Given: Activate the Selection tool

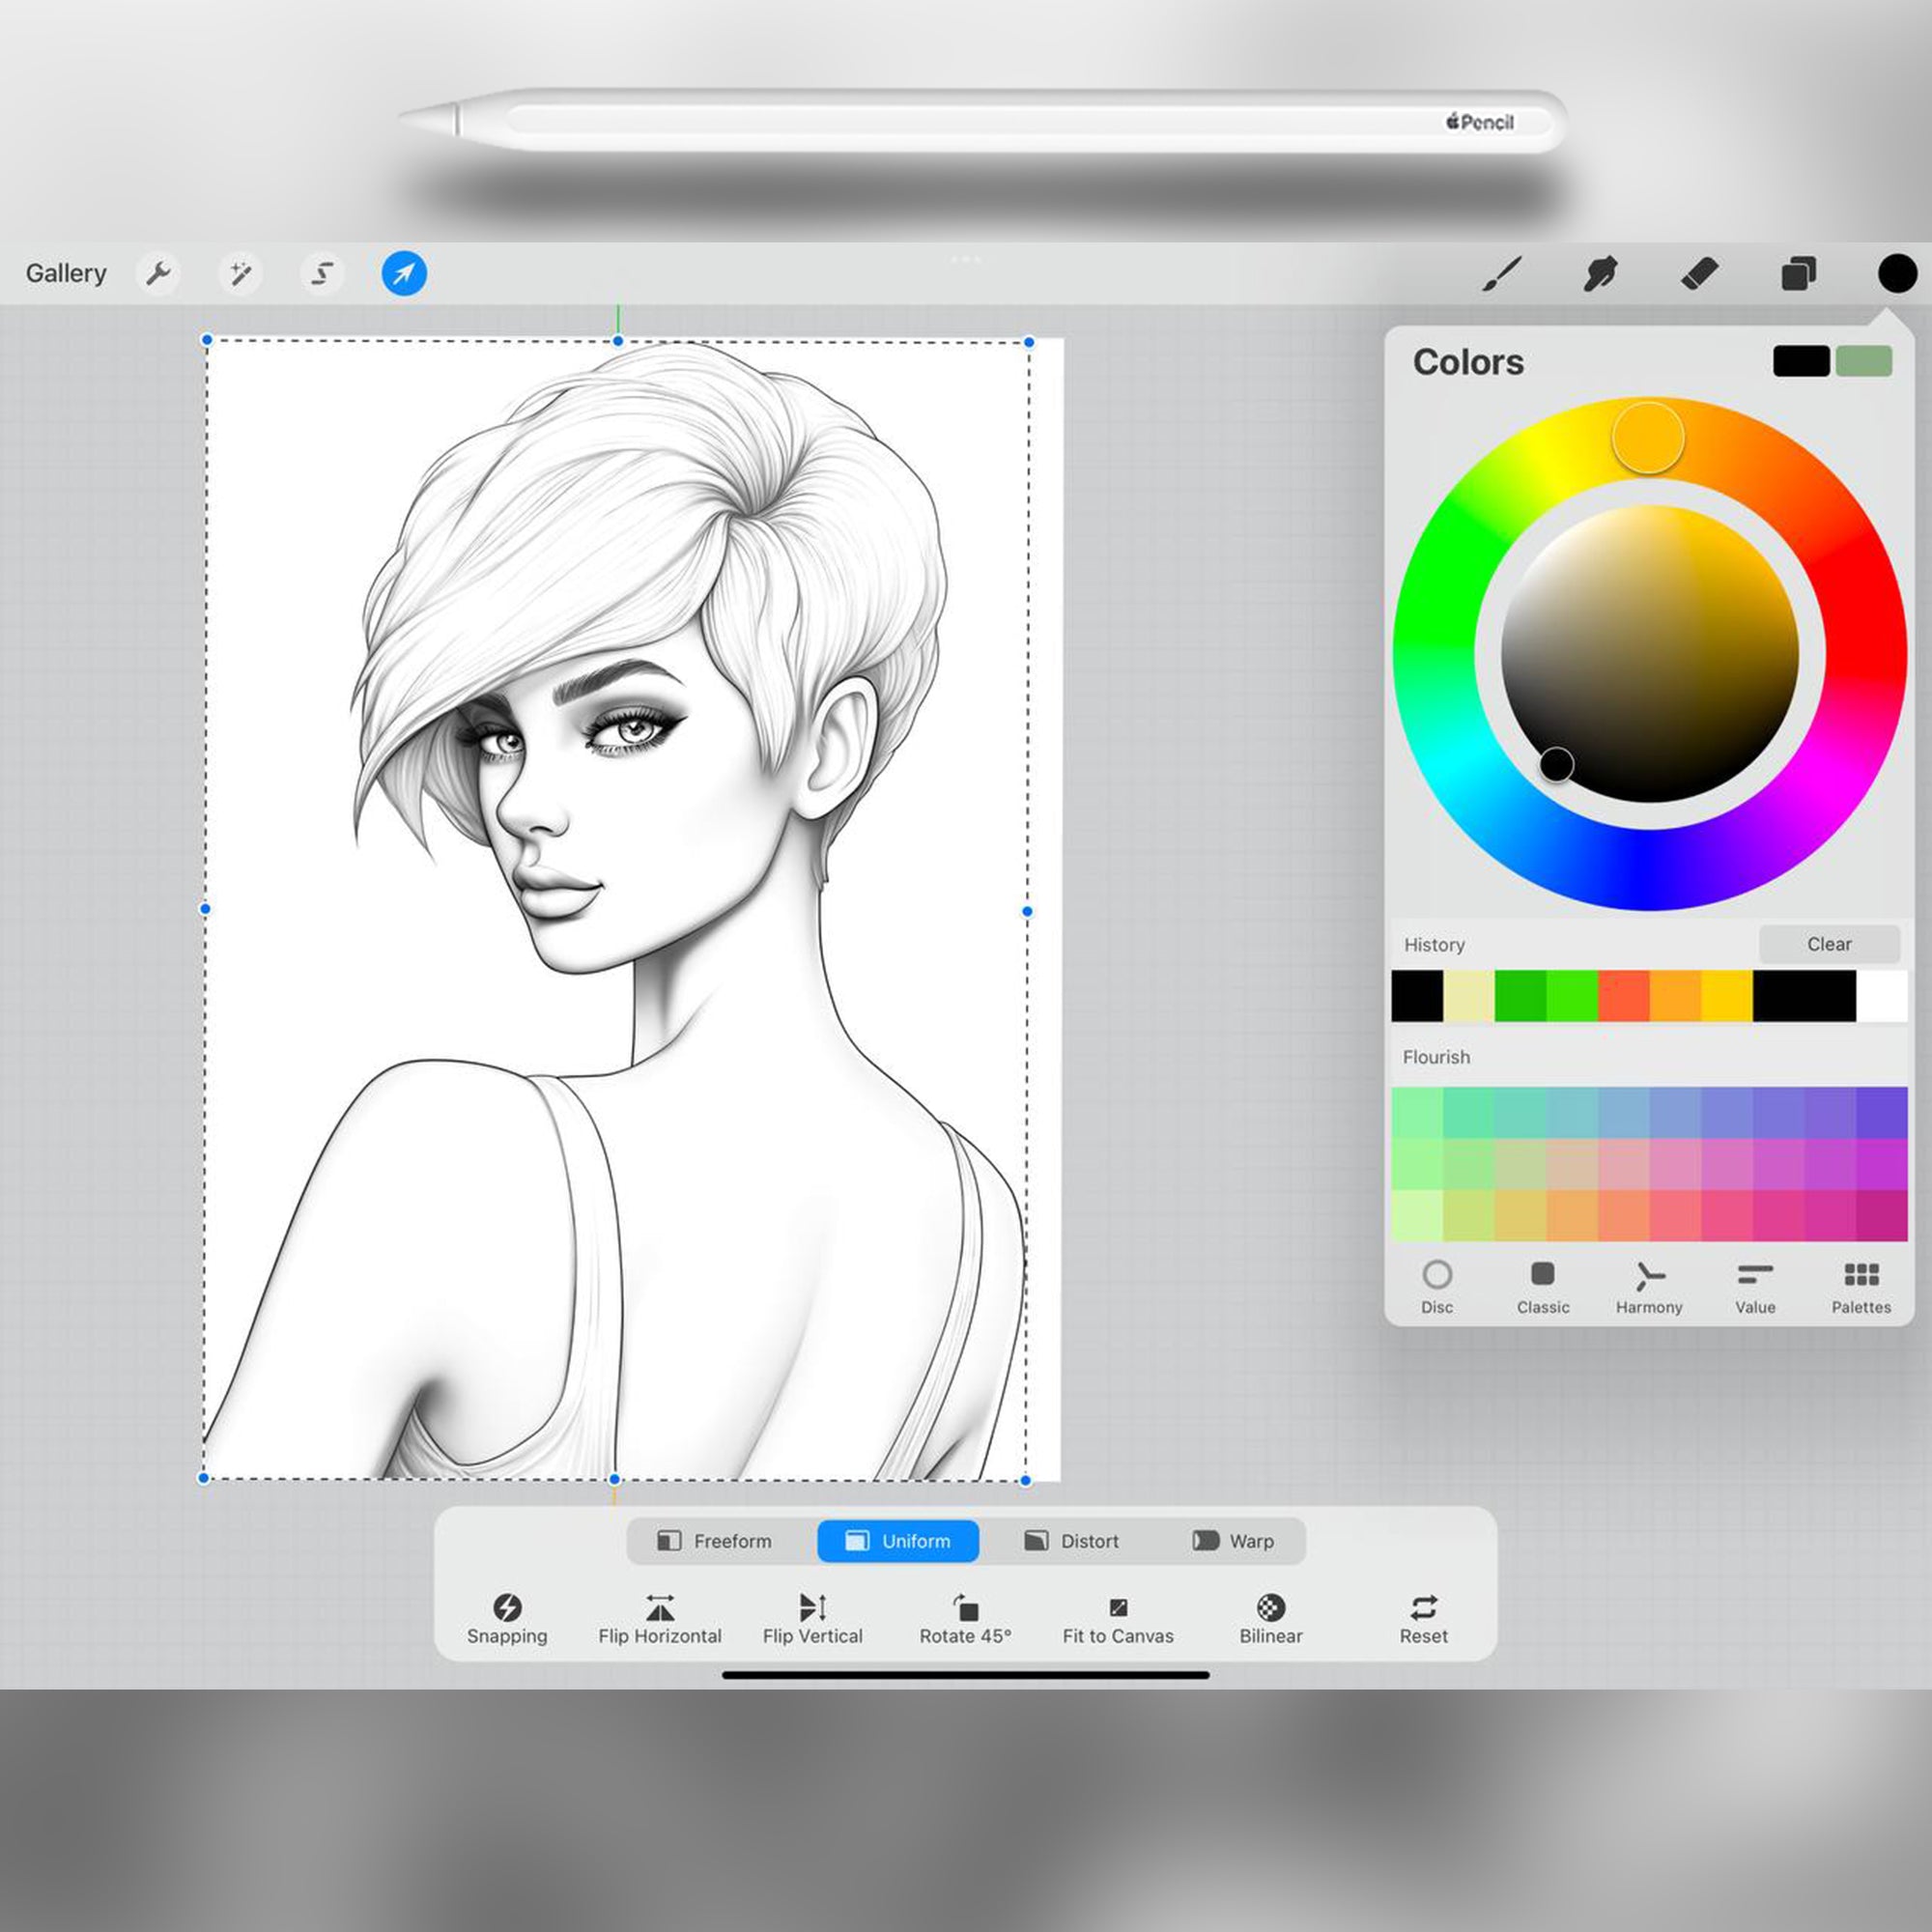Looking at the screenshot, I should click(x=322, y=272).
